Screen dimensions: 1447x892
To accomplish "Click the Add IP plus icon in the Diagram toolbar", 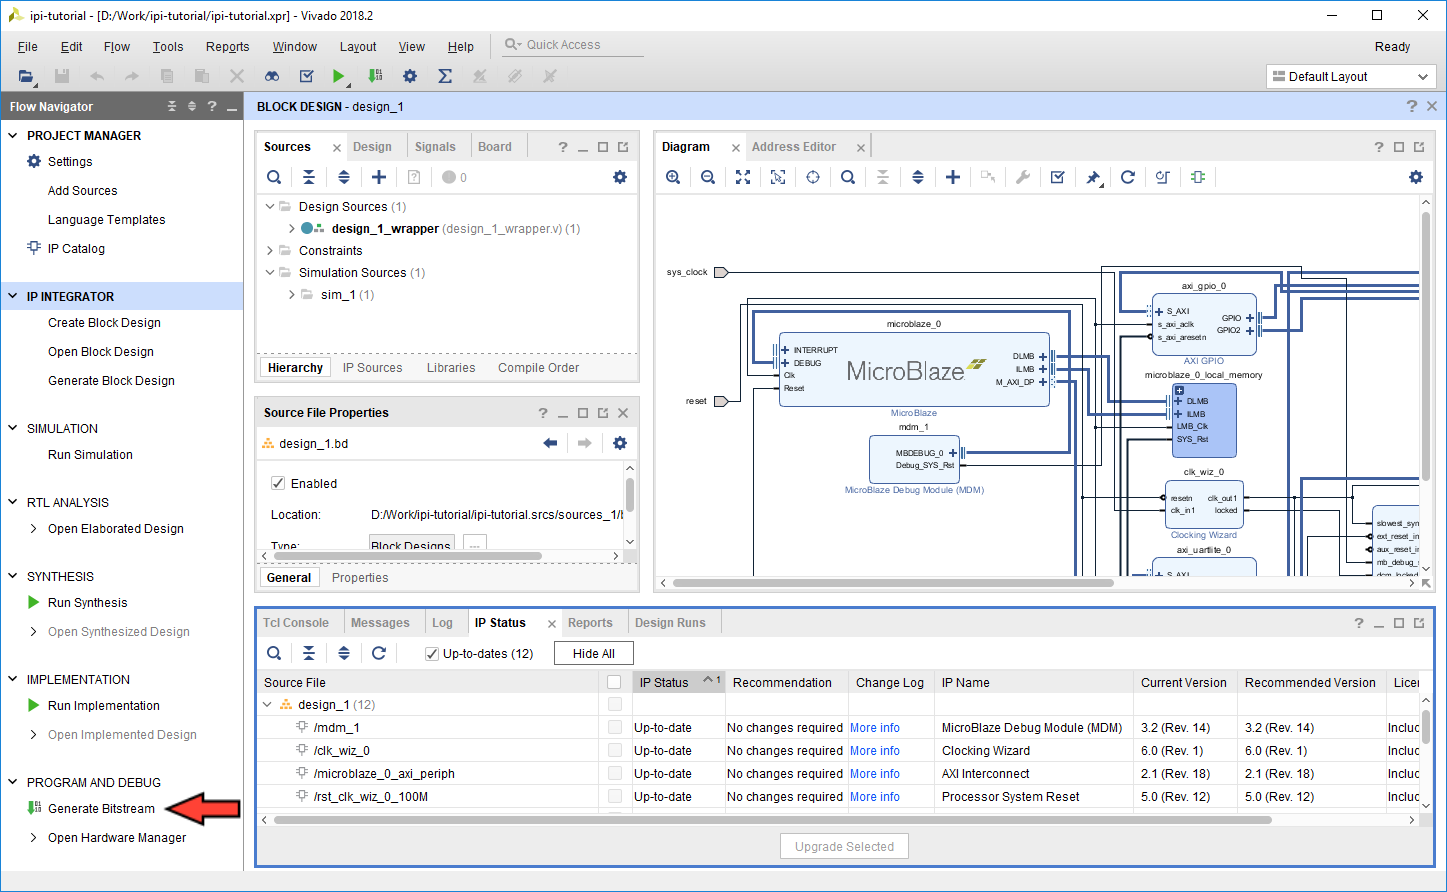I will pyautogui.click(x=953, y=177).
